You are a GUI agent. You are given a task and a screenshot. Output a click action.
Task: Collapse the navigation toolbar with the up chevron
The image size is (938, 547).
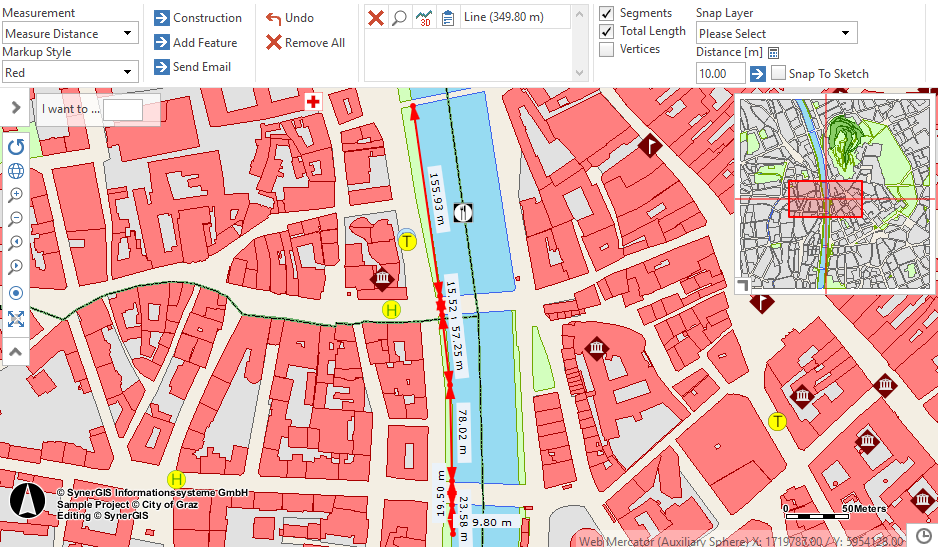(x=16, y=351)
